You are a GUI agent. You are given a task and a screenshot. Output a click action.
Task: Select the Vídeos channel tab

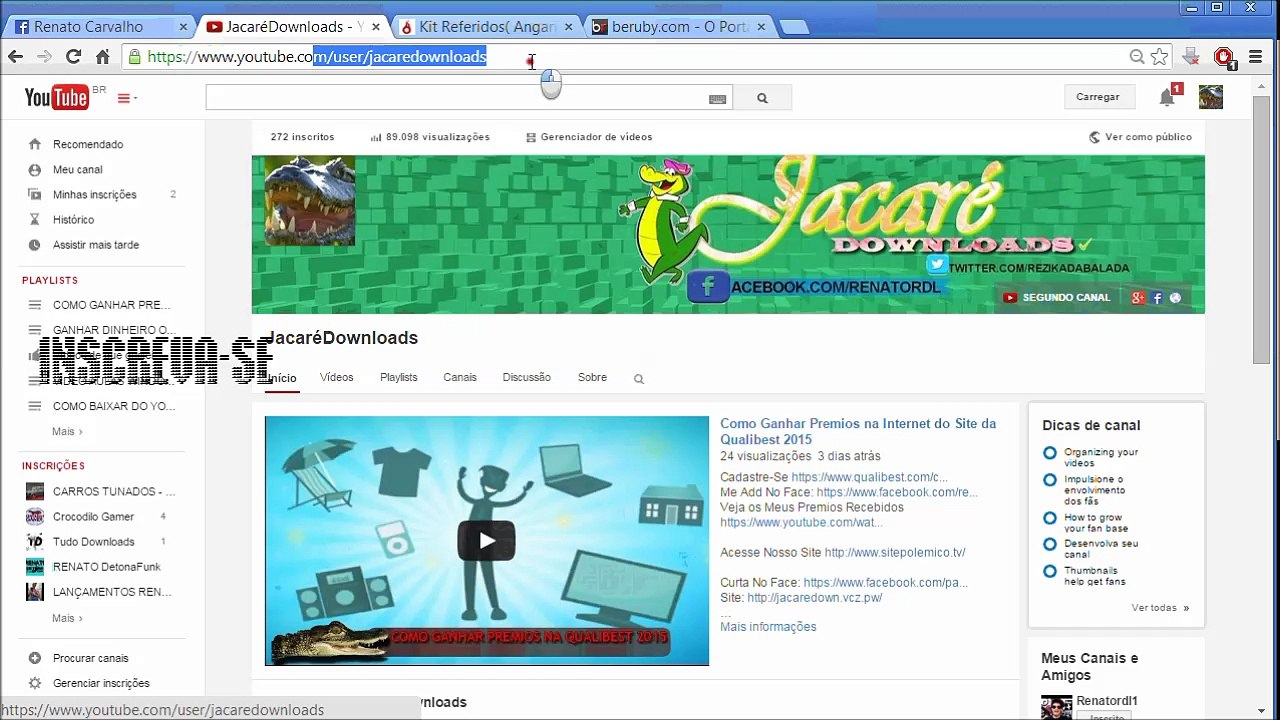pos(337,377)
